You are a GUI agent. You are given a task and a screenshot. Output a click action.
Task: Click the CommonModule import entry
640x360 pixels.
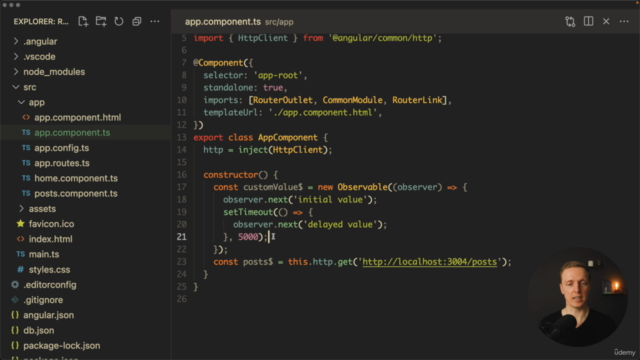353,100
